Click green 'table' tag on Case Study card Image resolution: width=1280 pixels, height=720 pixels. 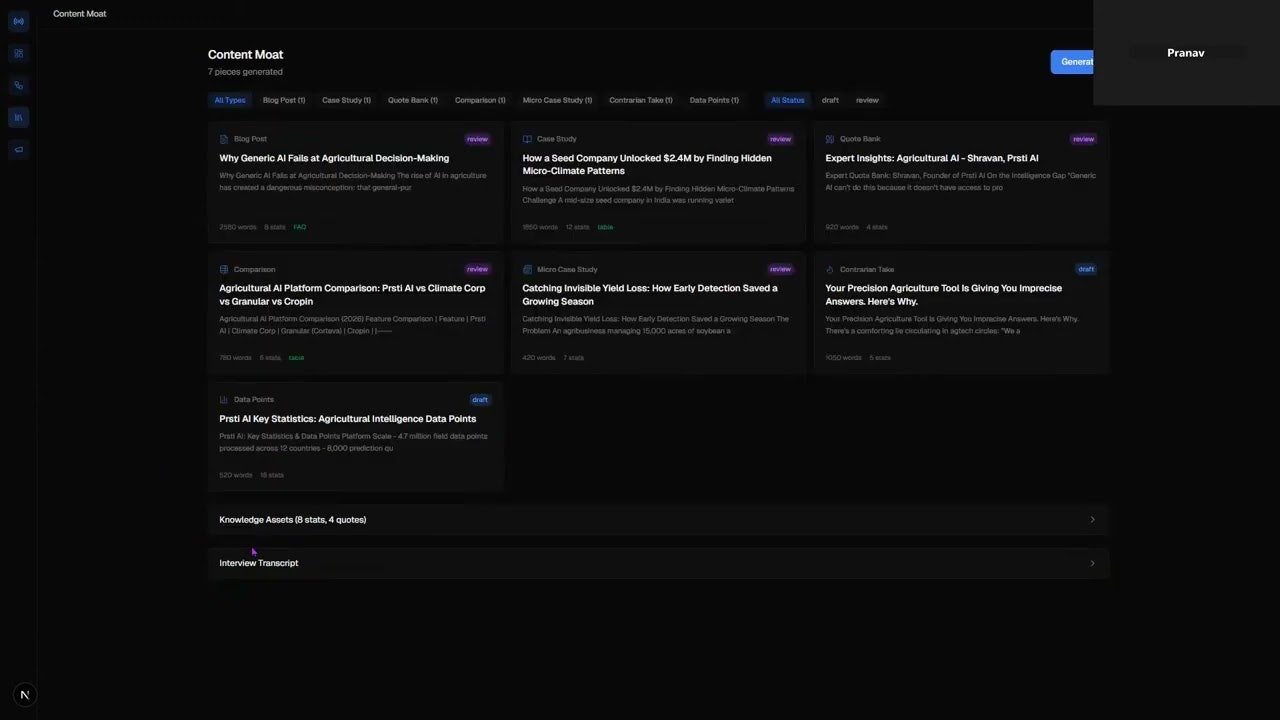605,227
